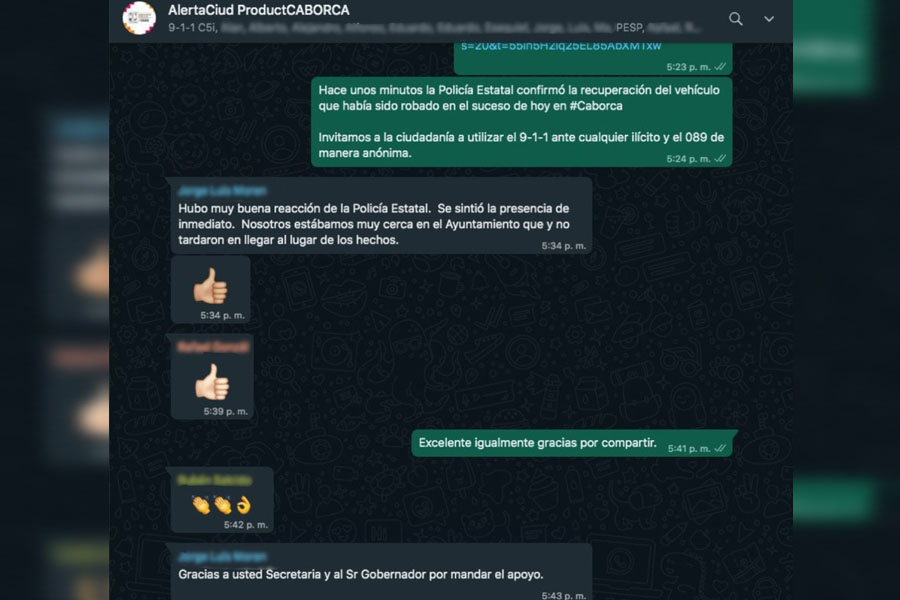Image resolution: width=900 pixels, height=600 pixels.
Task: Select the 'Hubo muy buena reacción' message
Action: coord(381,215)
